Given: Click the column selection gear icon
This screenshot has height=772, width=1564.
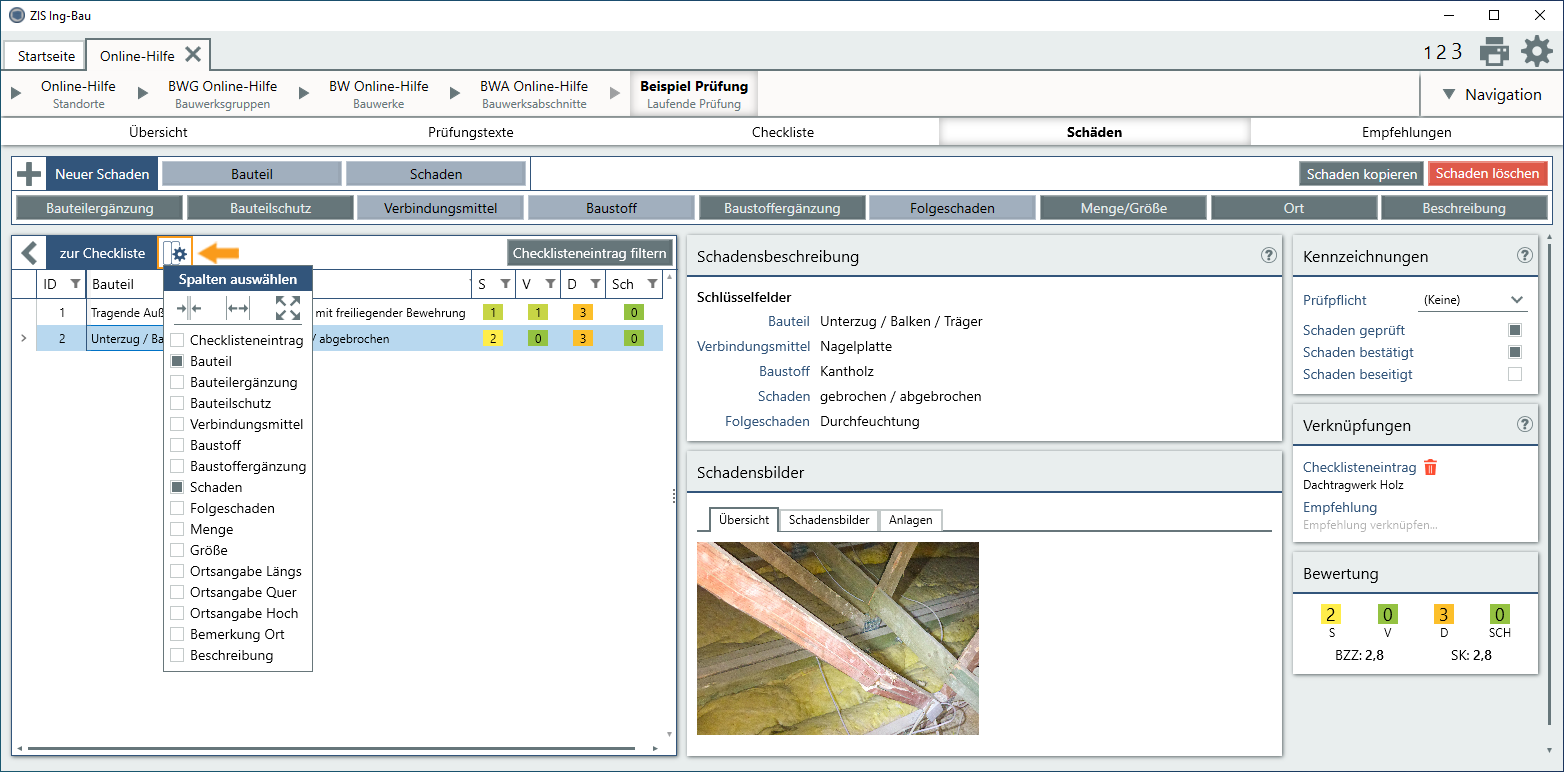Looking at the screenshot, I should coord(176,254).
